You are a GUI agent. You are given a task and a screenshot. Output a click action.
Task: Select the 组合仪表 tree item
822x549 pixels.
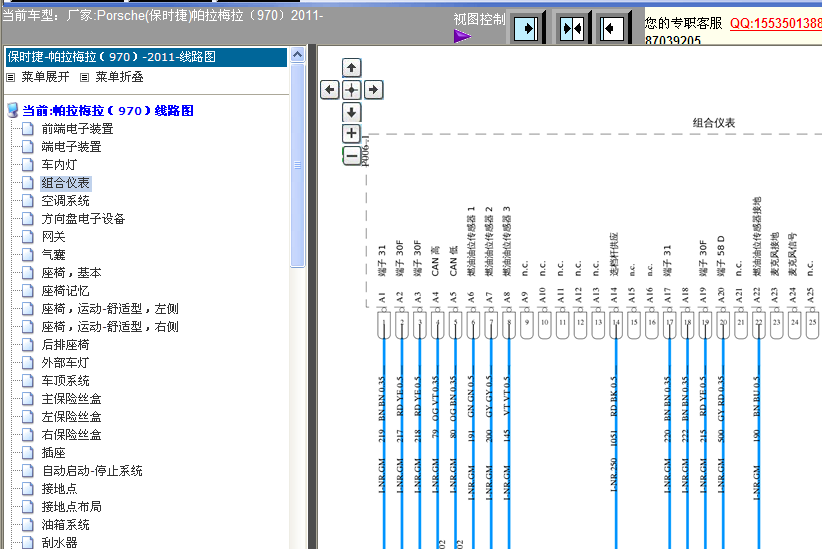coord(66,183)
